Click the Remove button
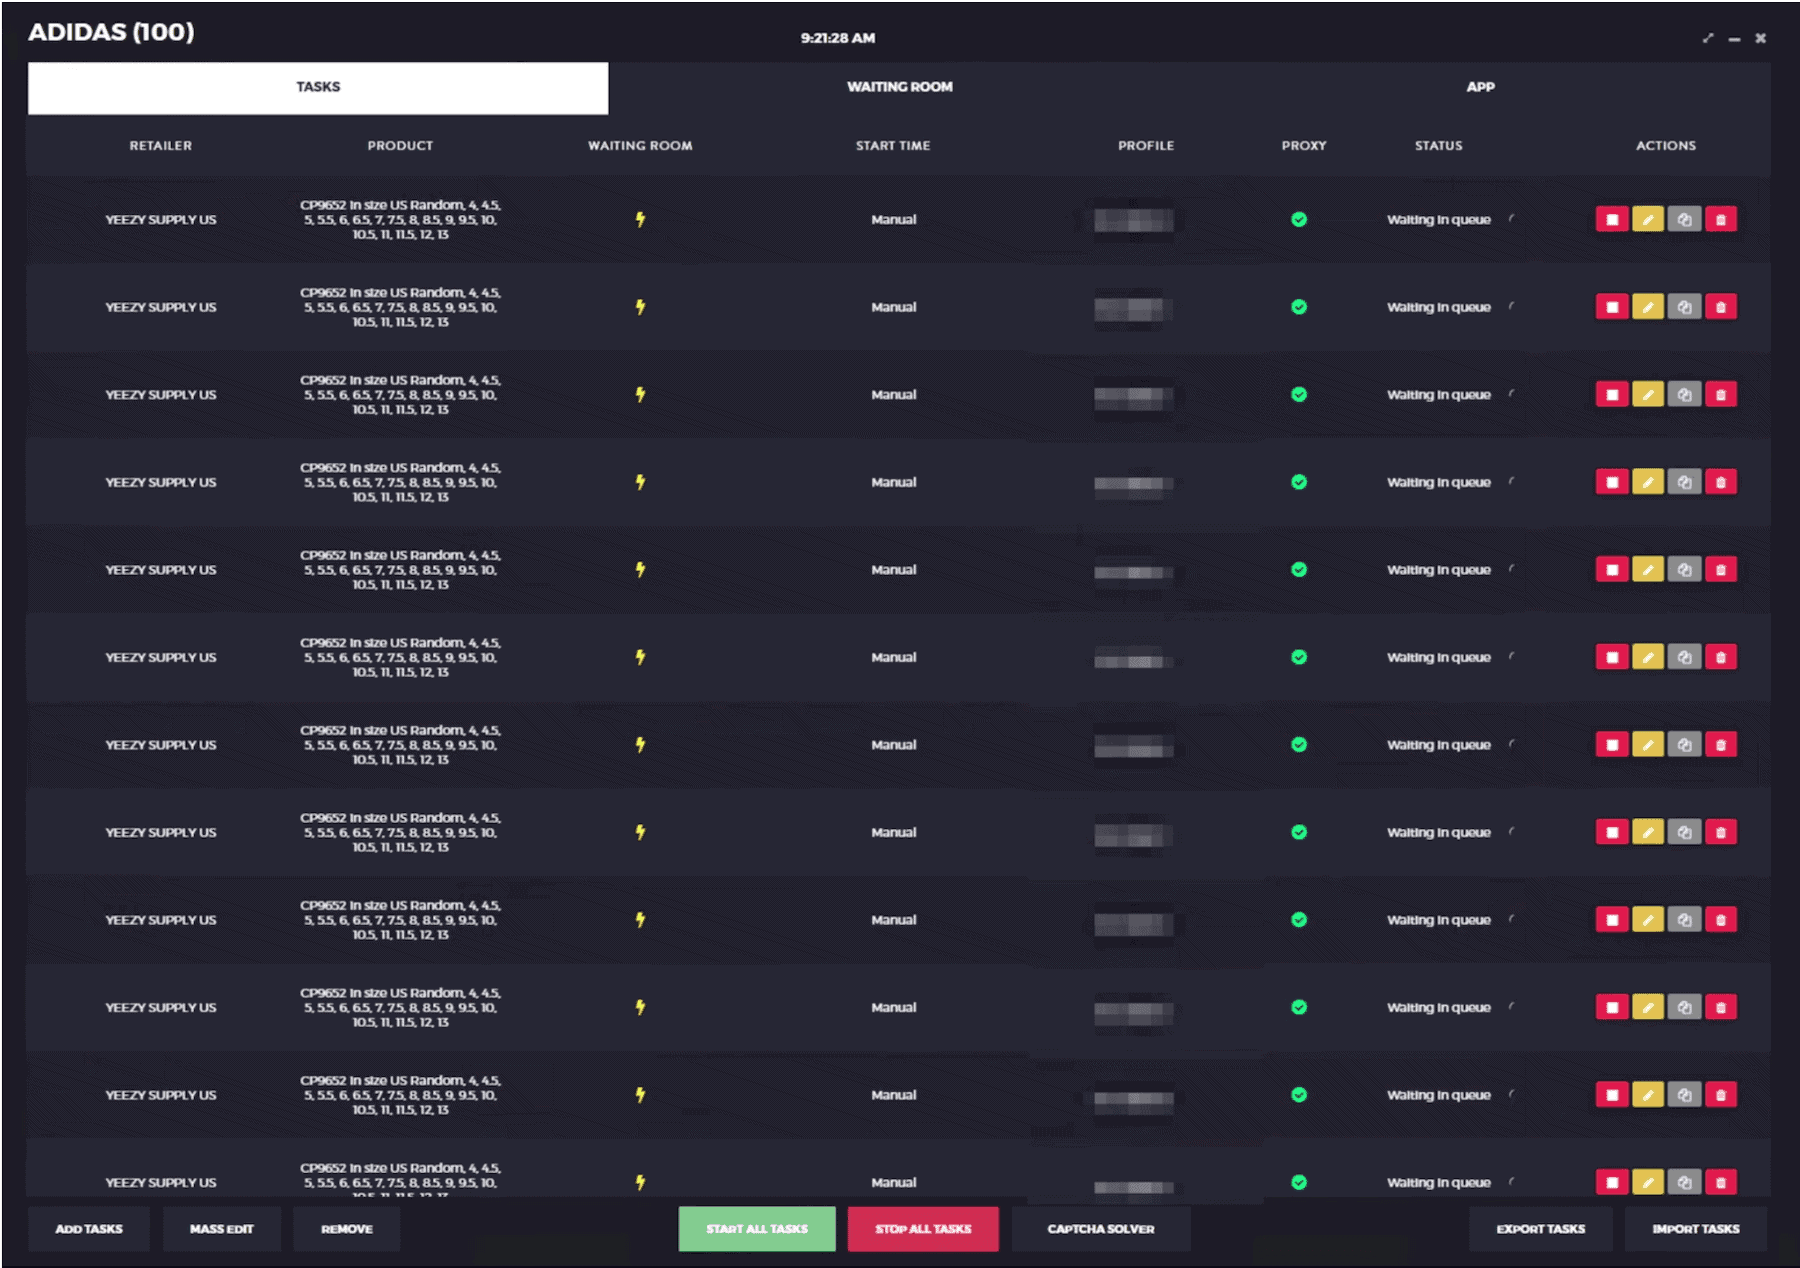 point(347,1229)
